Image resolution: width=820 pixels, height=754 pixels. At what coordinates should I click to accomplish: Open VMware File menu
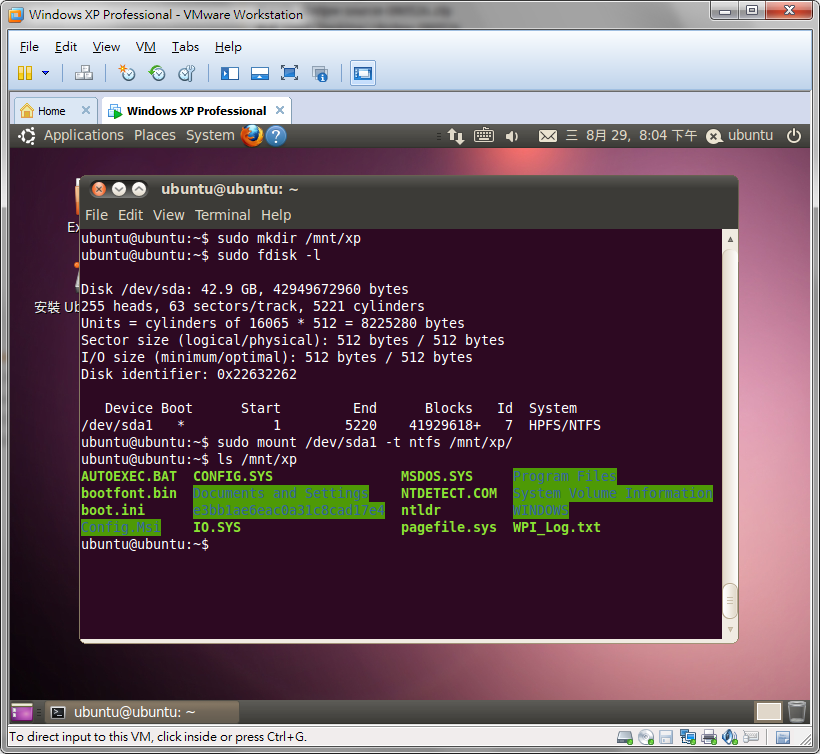tap(29, 47)
